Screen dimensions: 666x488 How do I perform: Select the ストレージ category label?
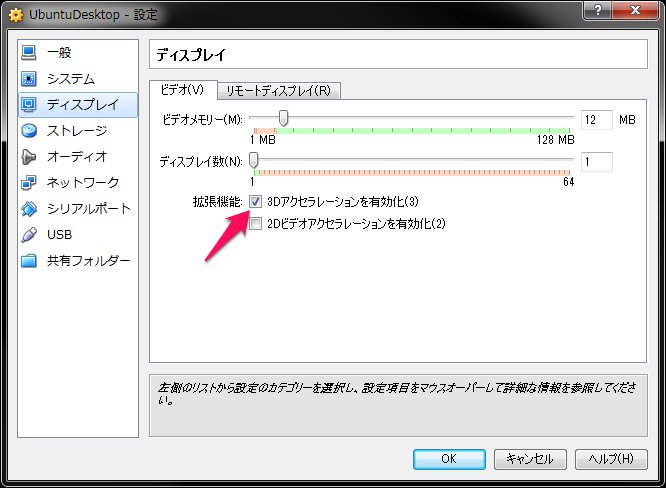point(77,131)
